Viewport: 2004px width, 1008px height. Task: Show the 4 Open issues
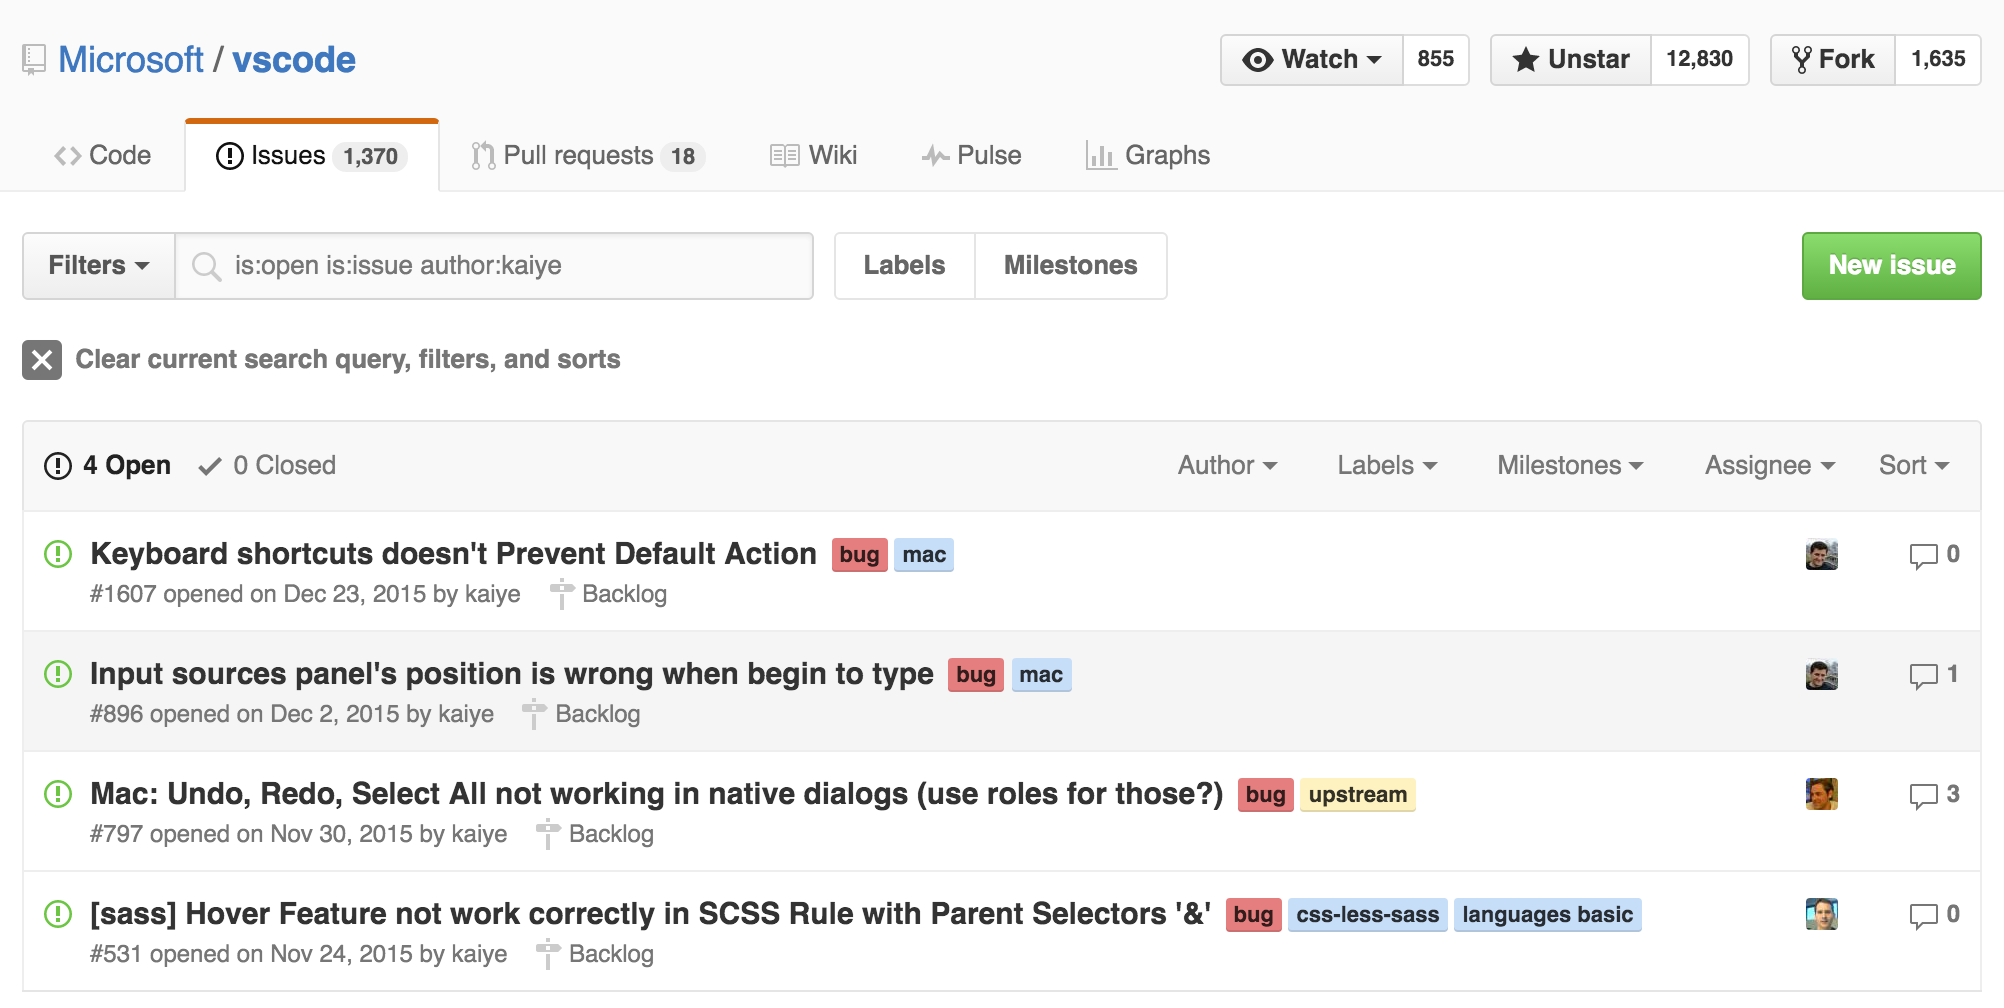(x=108, y=466)
